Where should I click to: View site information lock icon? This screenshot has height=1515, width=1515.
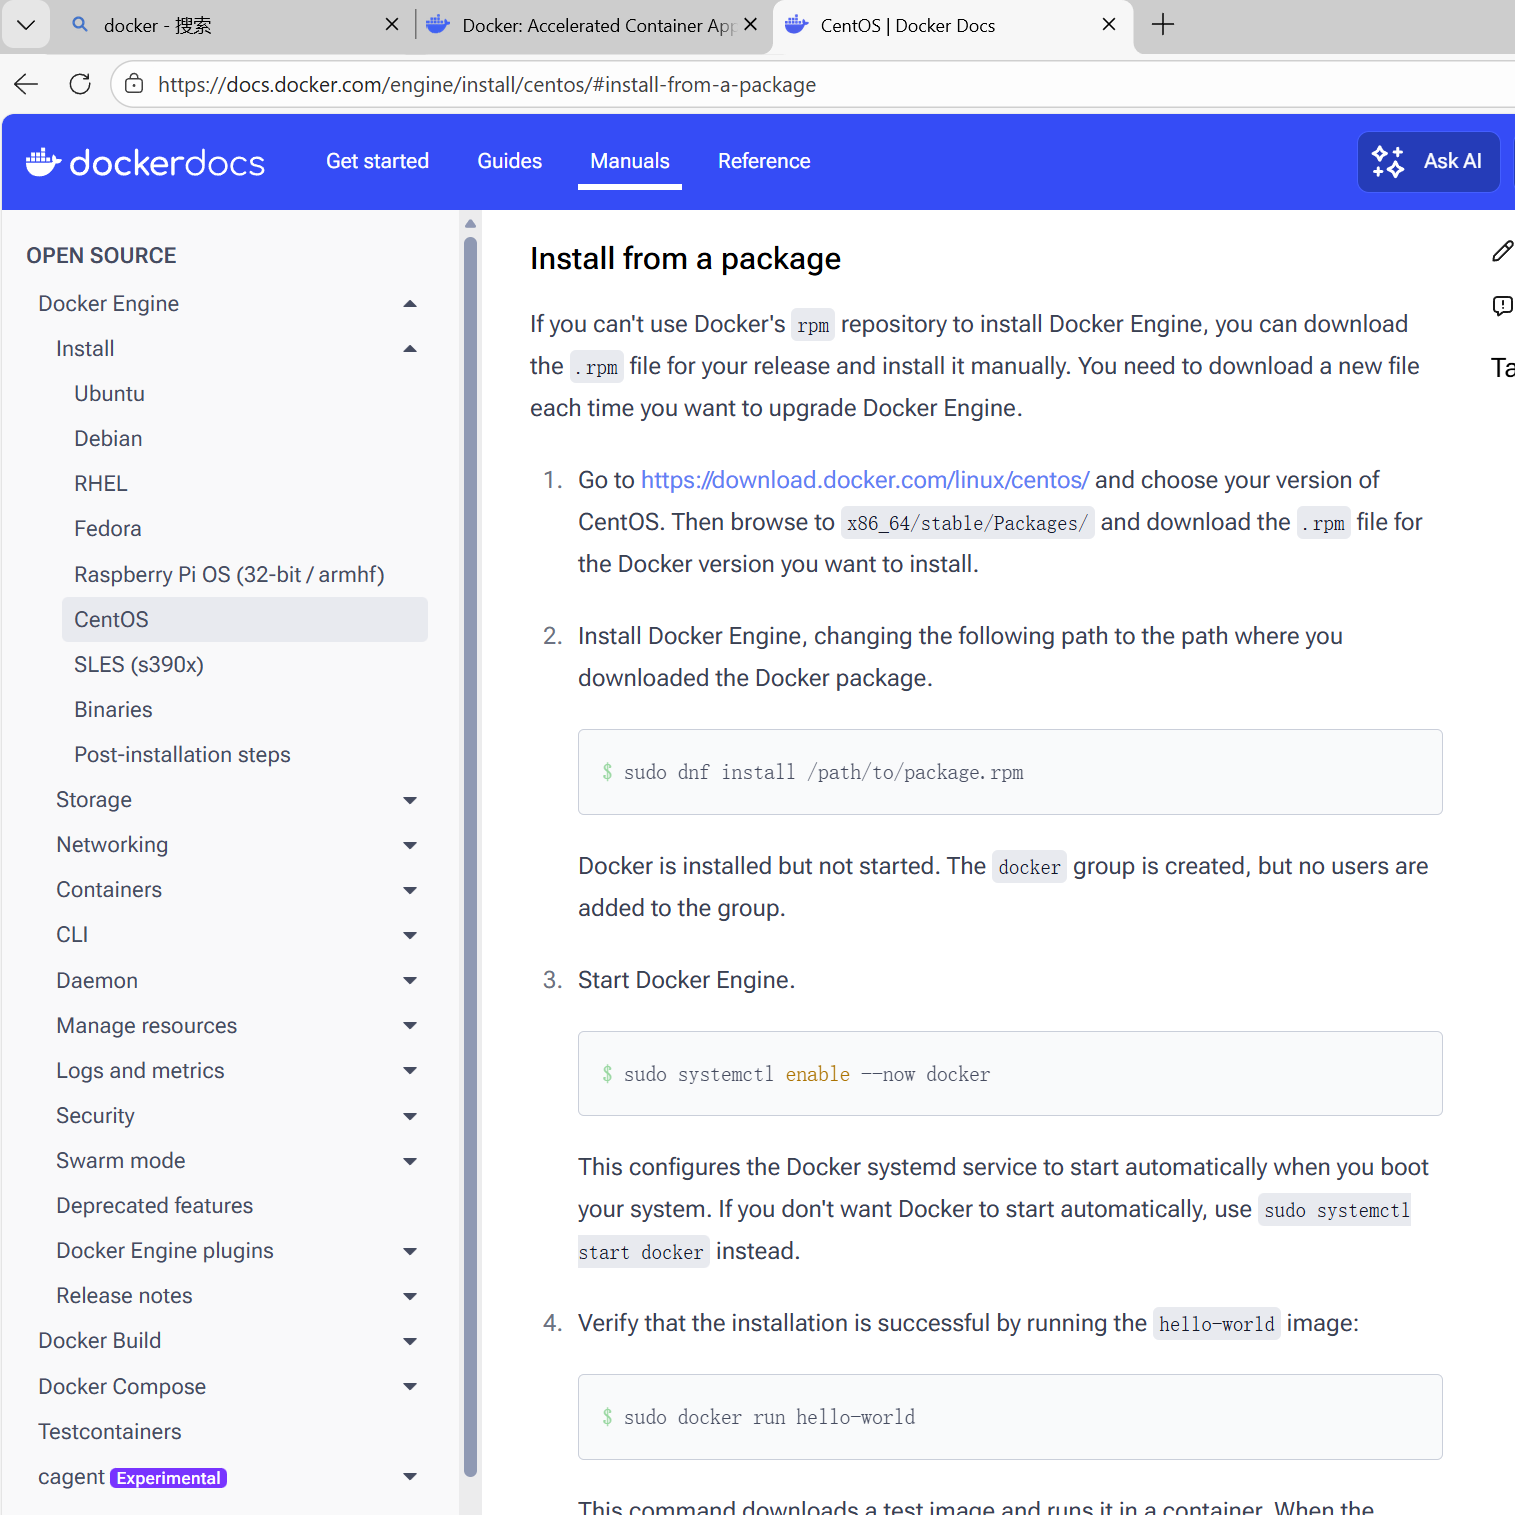(x=133, y=84)
